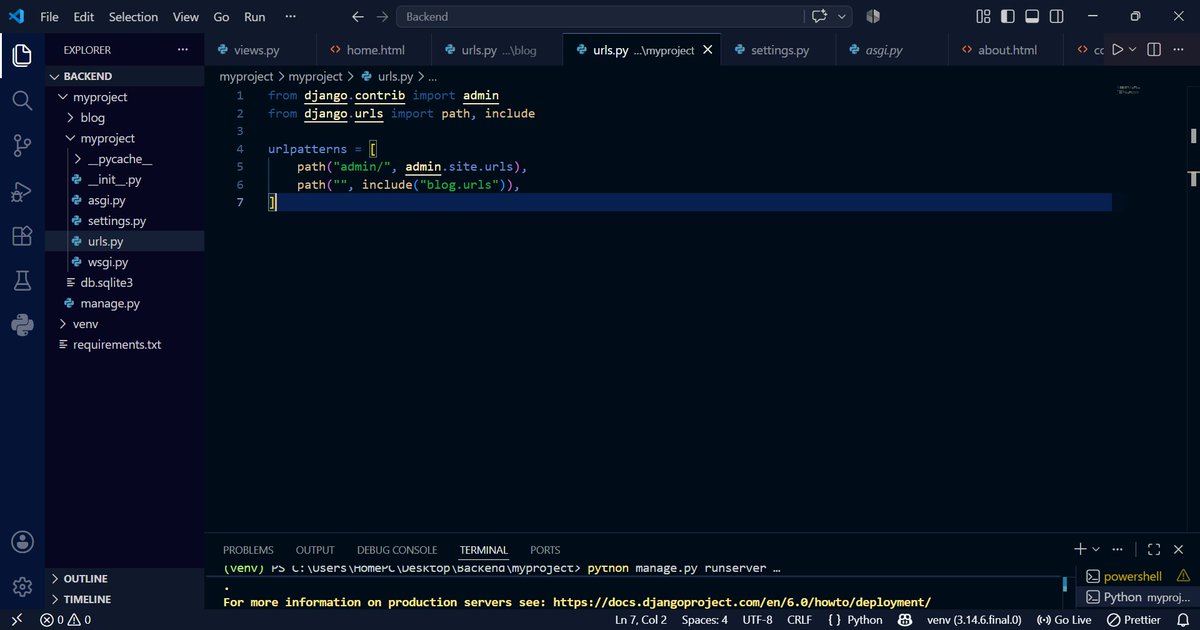
Task: Click the remote window status icon
Action: tap(16, 620)
